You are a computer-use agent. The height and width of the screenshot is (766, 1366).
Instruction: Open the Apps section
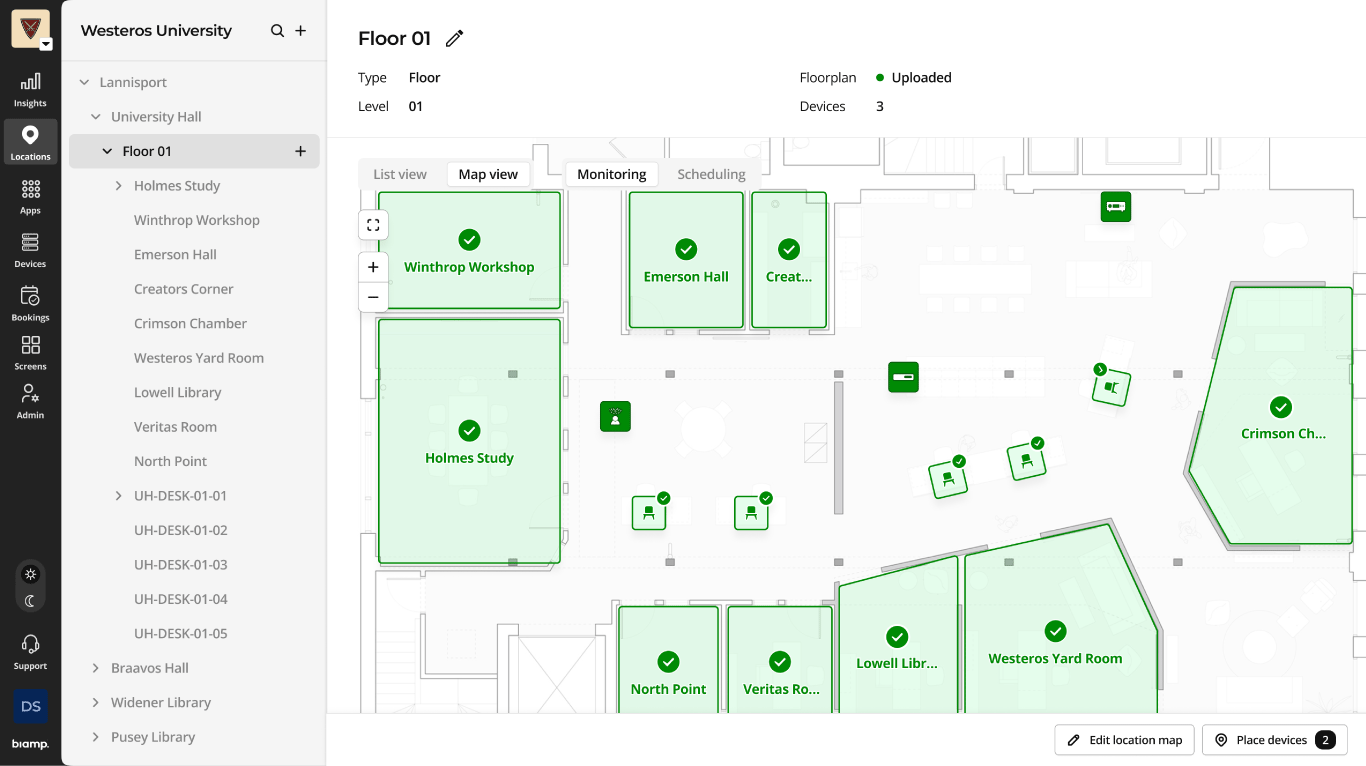coord(30,195)
